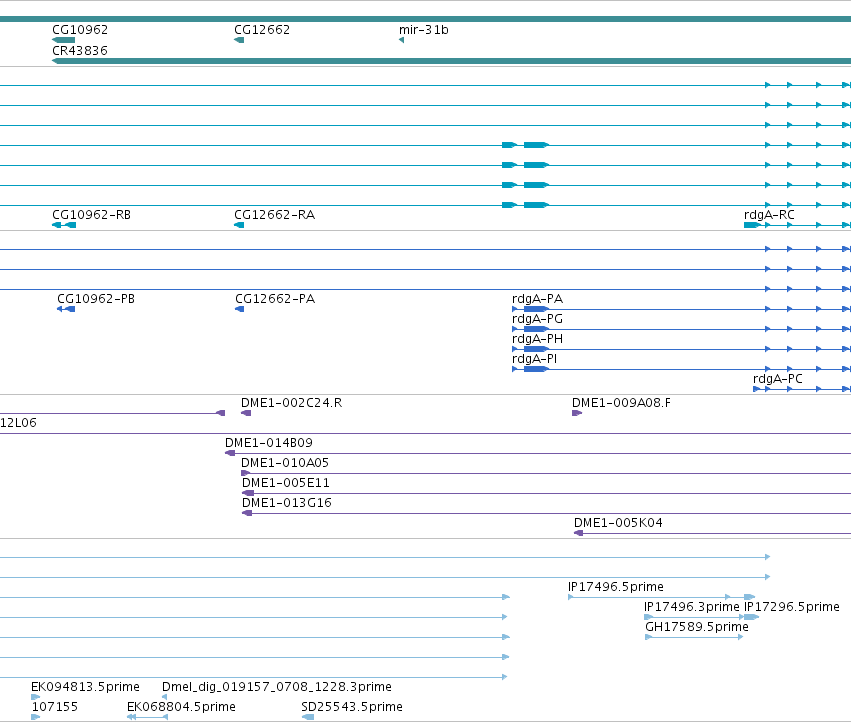Click the rdgA-PA coding exon block

pos(536,309)
